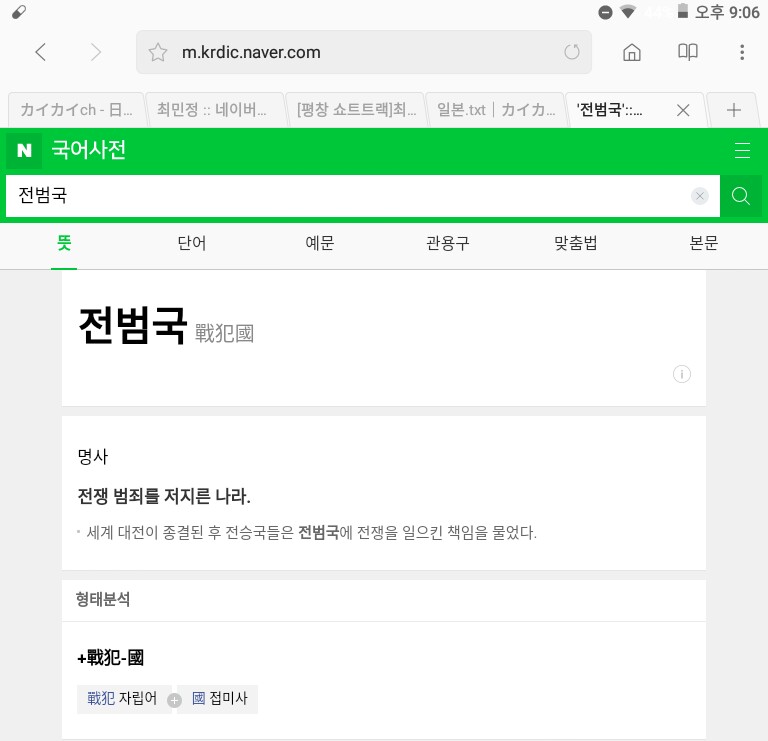Screen dimensions: 768x741
Task: Clear the search field text
Action: pyautogui.click(x=700, y=196)
